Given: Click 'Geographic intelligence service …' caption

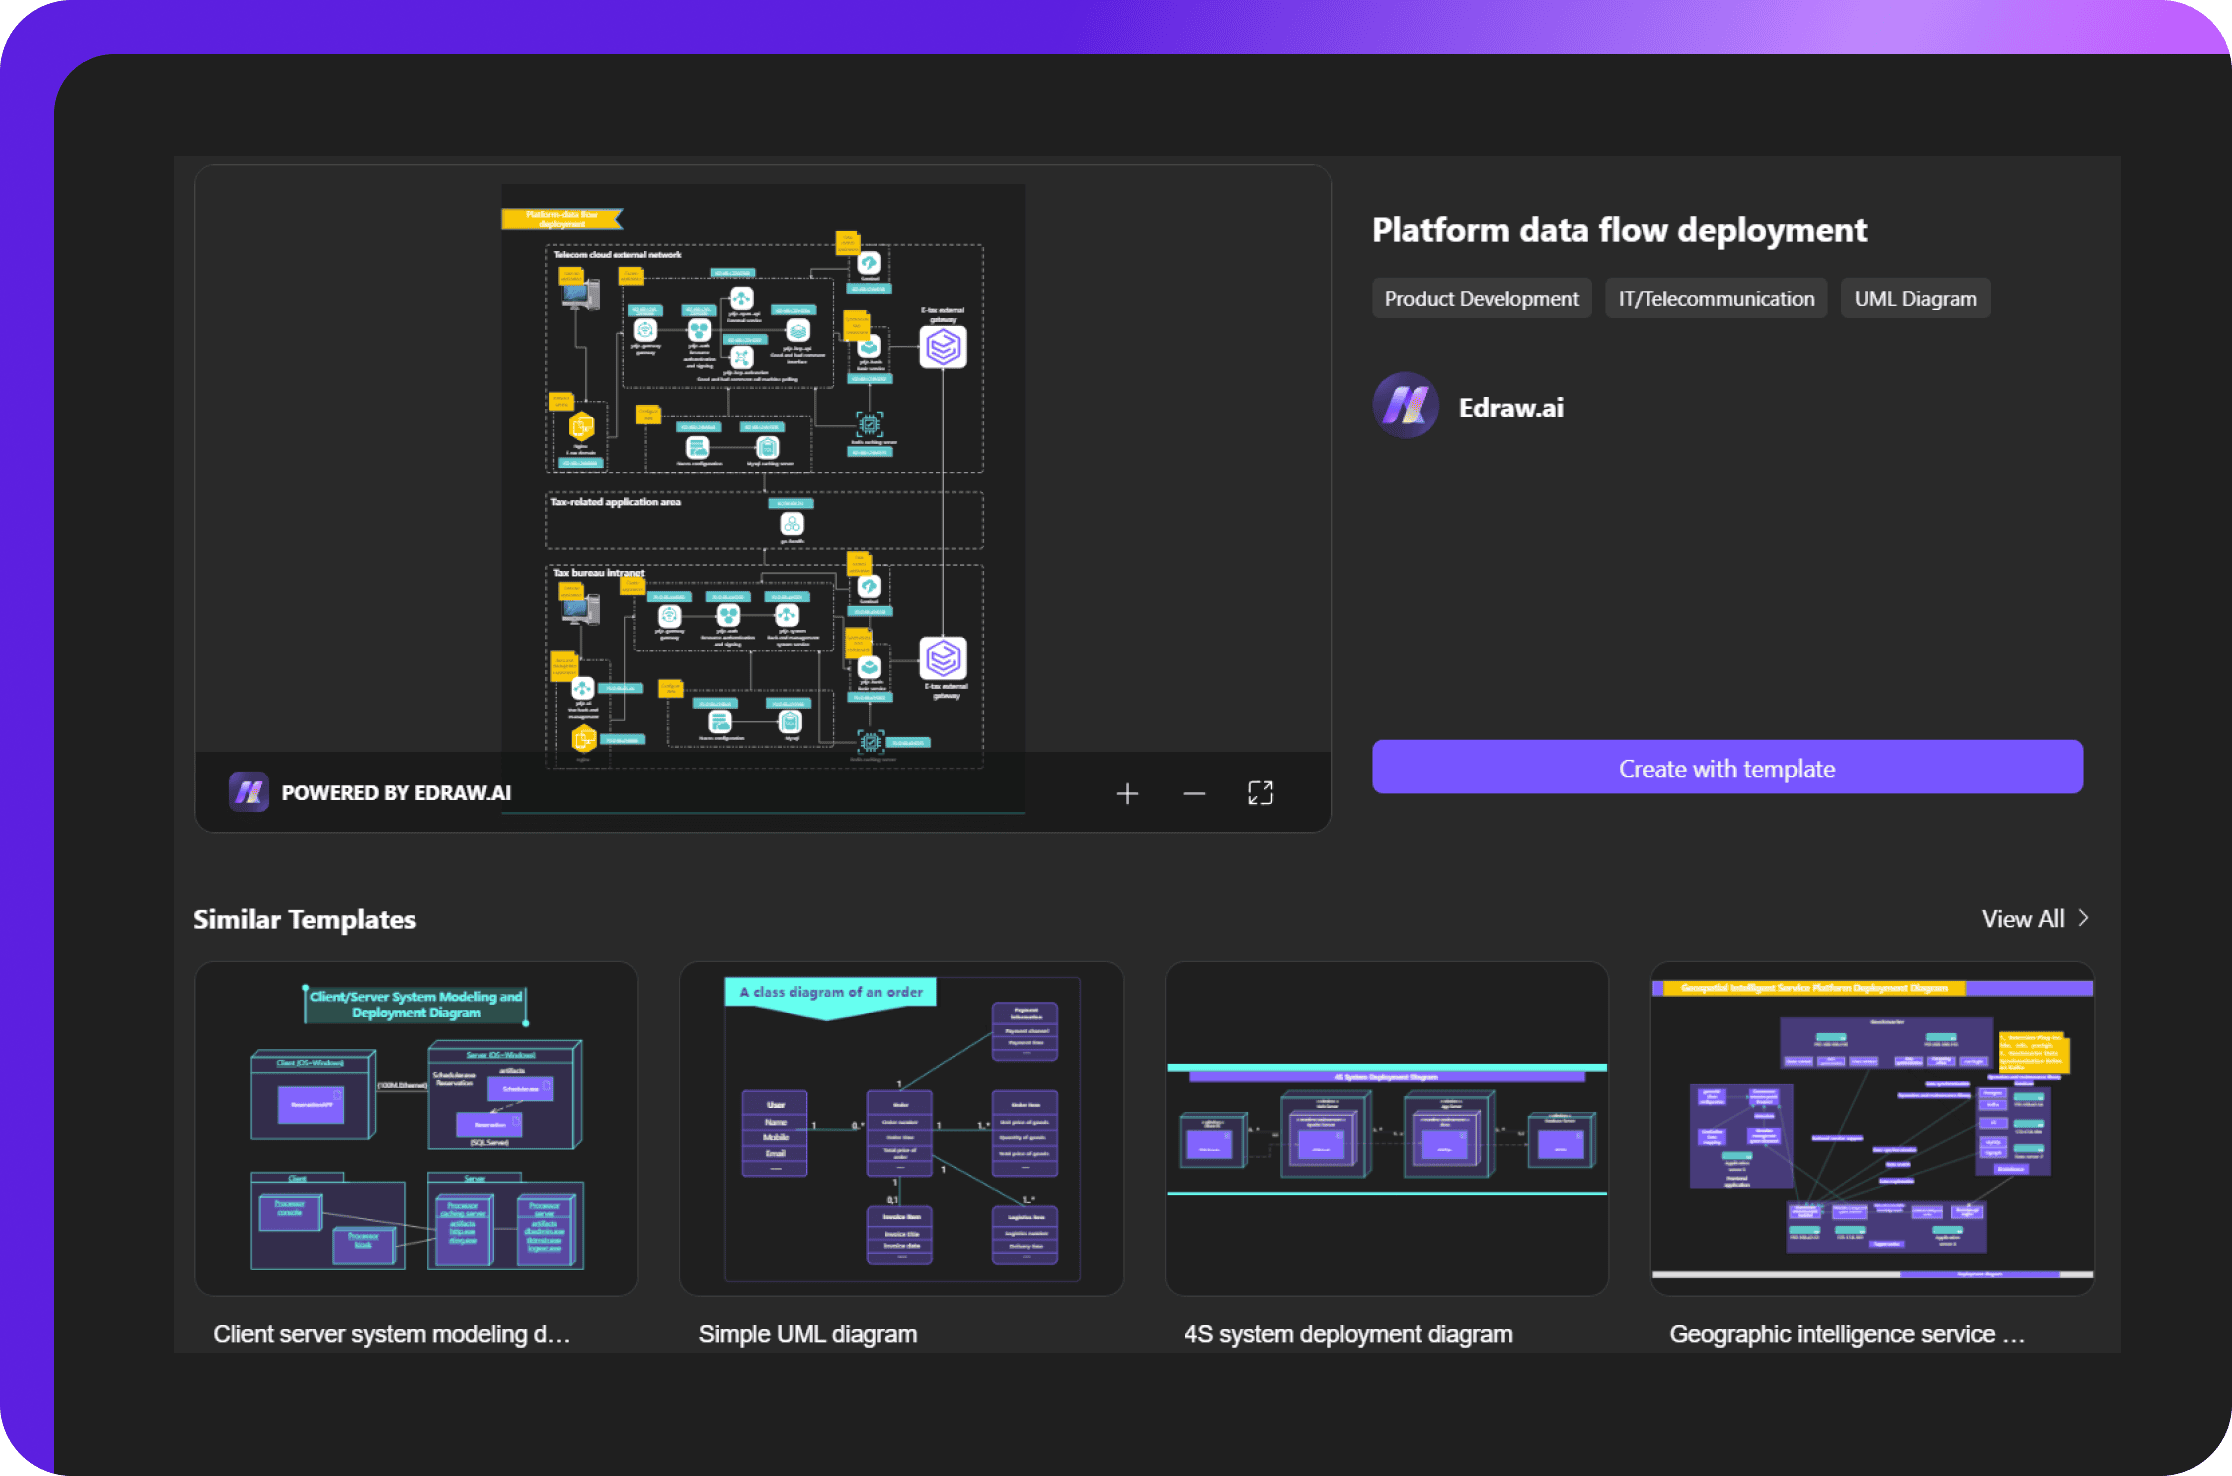Looking at the screenshot, I should pyautogui.click(x=1847, y=1334).
